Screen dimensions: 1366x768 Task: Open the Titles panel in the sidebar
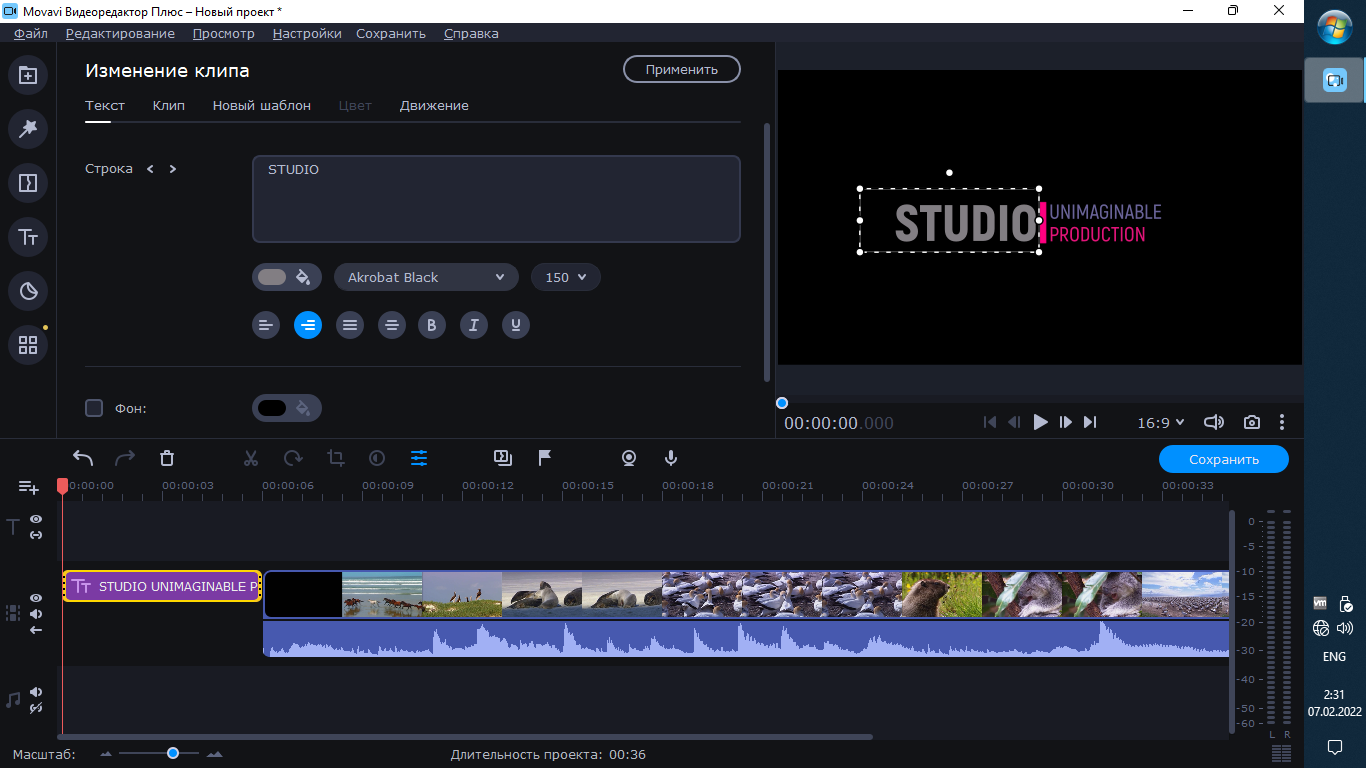28,237
